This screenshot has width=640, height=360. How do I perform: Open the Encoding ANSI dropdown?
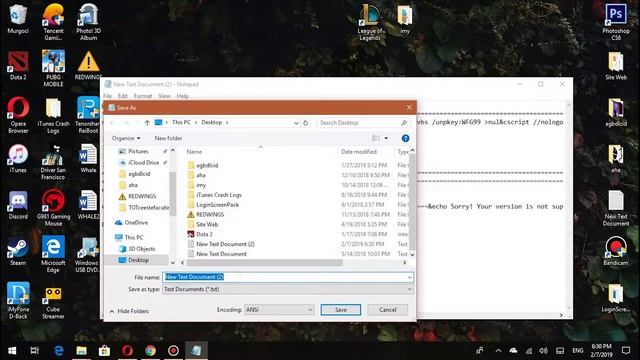coord(279,310)
